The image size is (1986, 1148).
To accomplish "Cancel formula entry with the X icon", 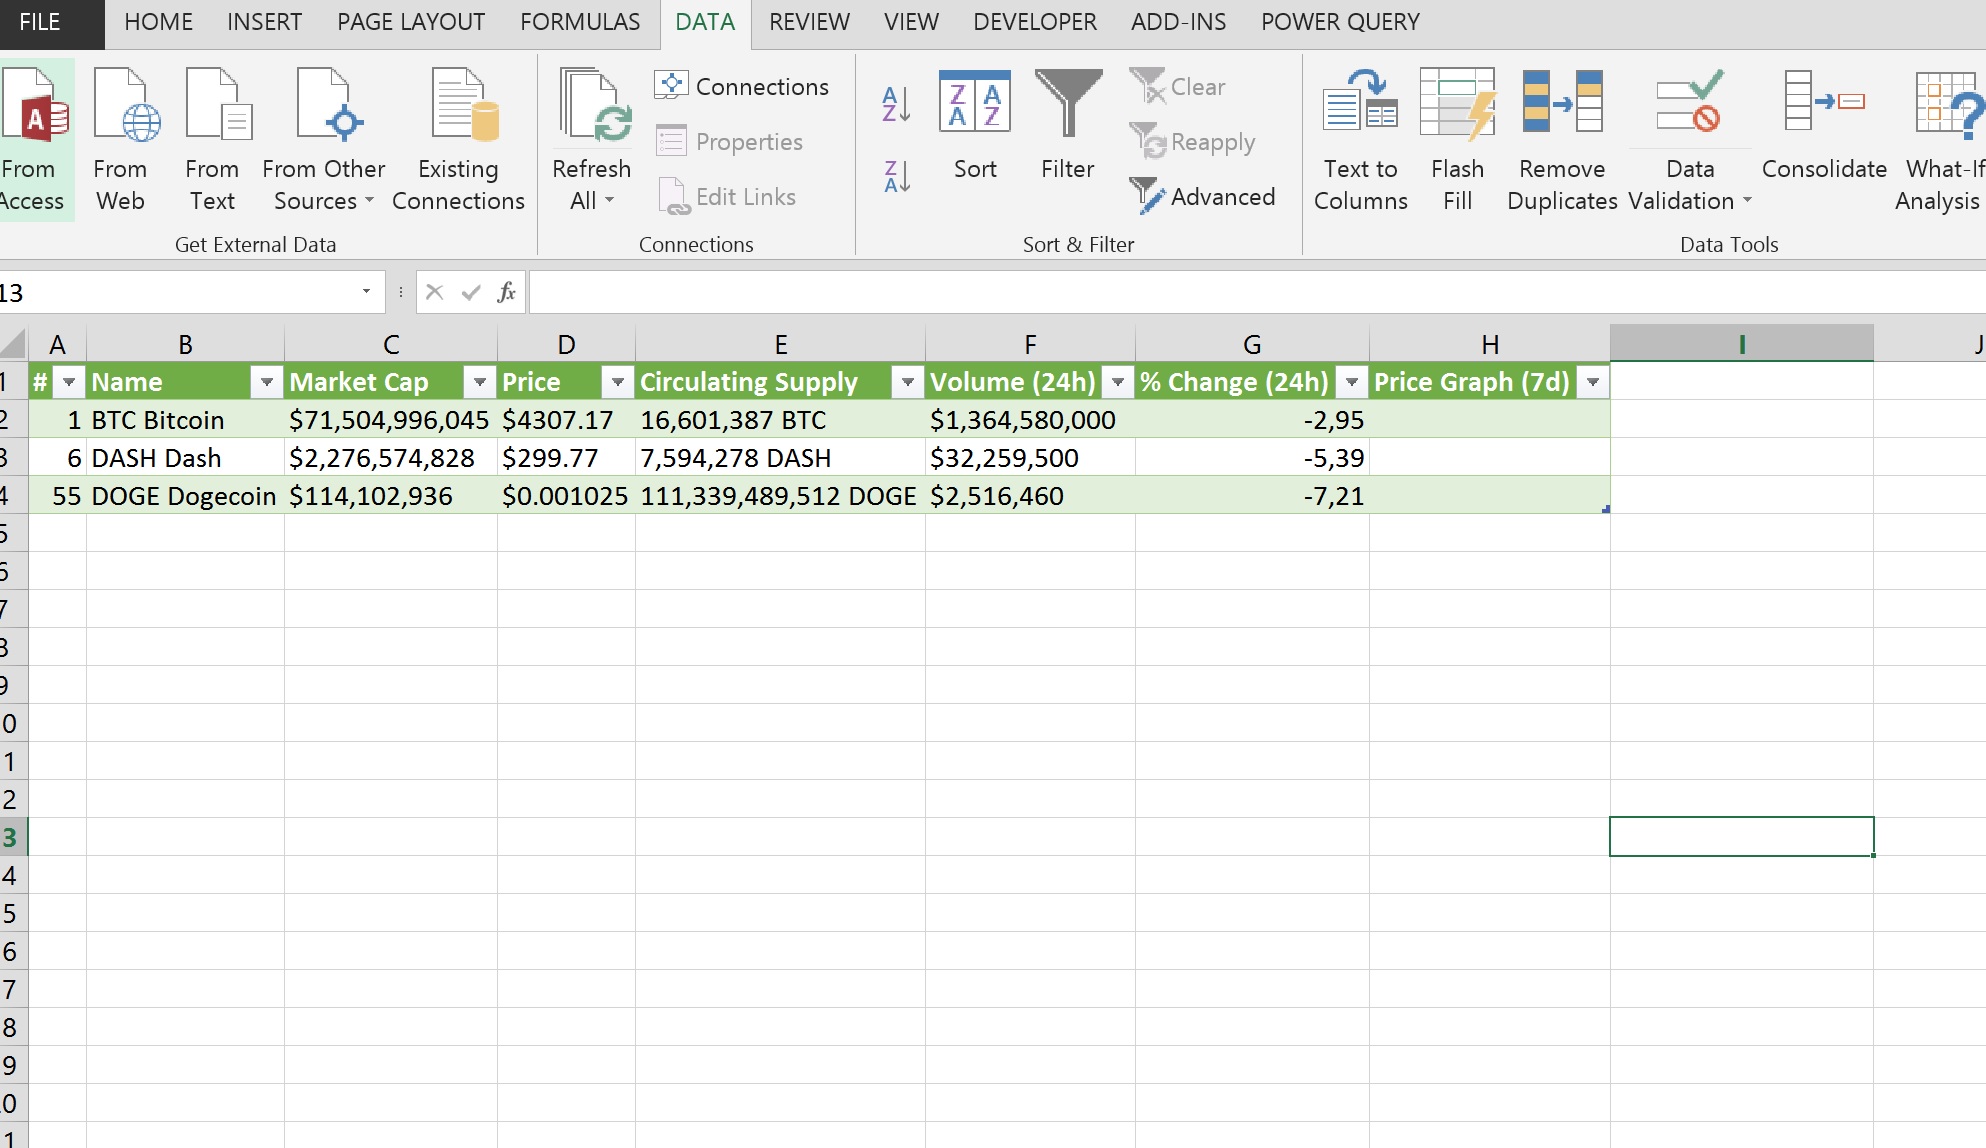I will coord(434,292).
